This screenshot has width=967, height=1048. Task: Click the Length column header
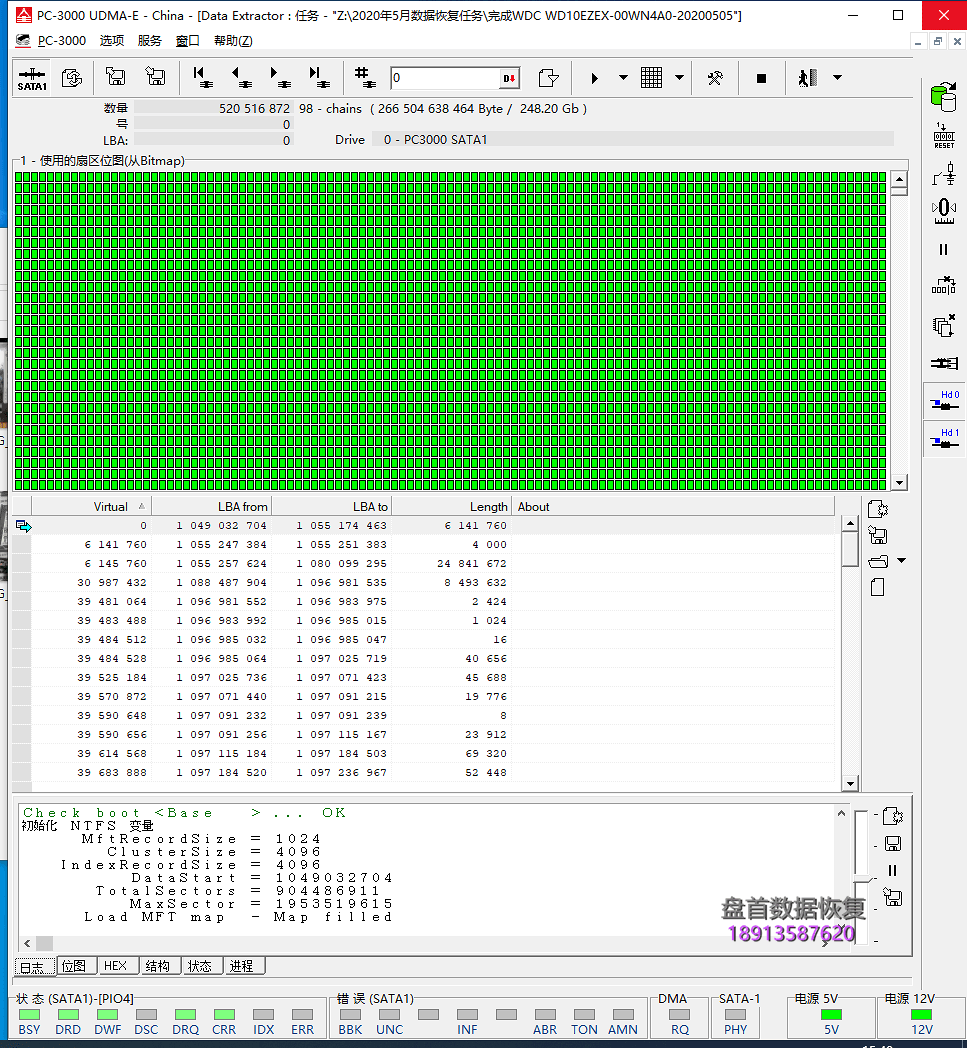point(452,507)
